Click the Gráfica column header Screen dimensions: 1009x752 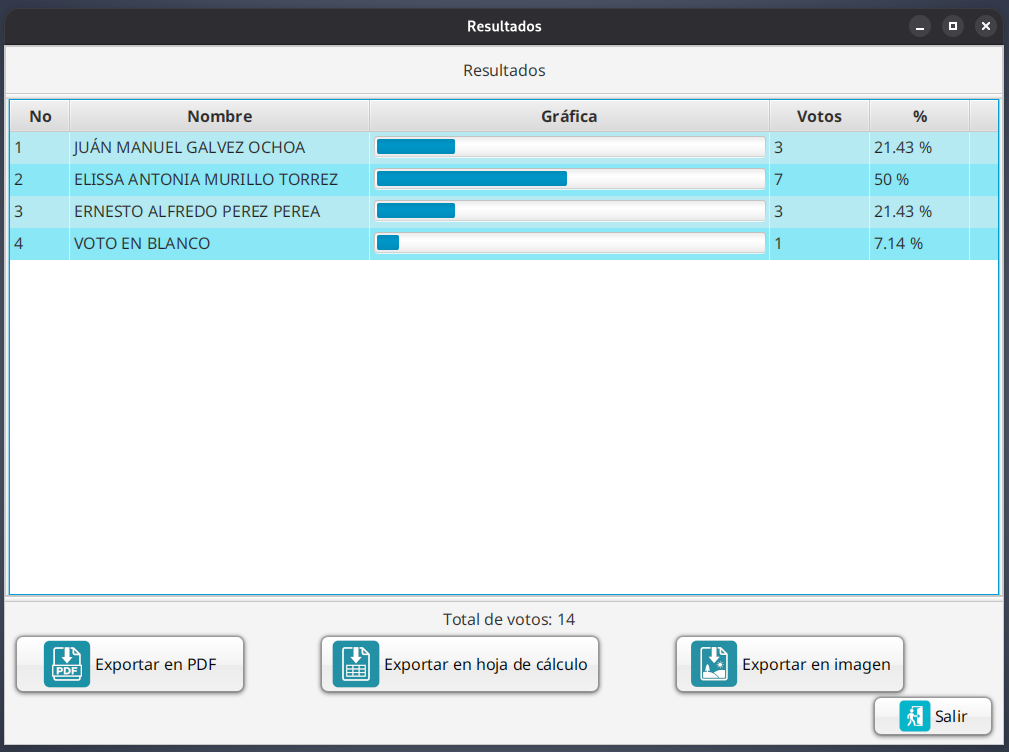[x=569, y=116]
